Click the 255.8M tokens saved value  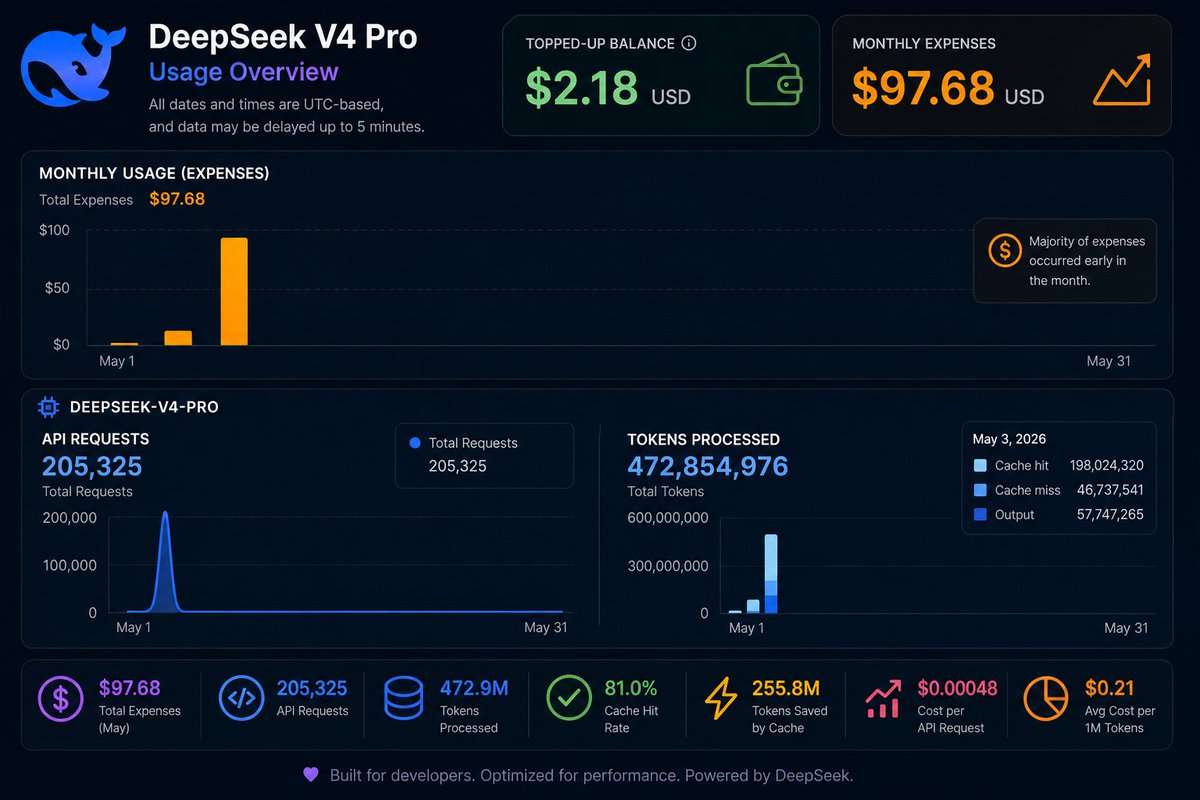tap(785, 688)
